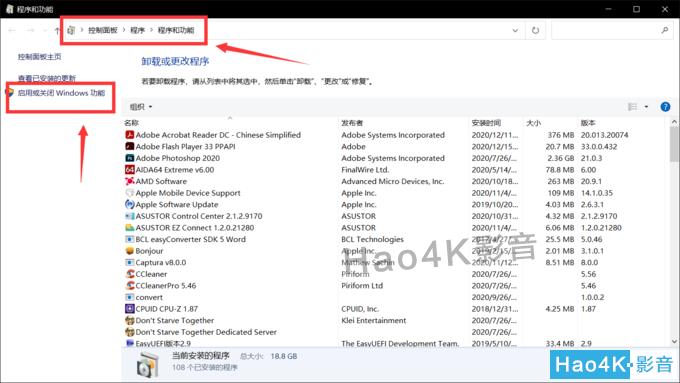Screen dimensions: 680x383
Task: Expand the chevron after 控制面板 in breadcrumb
Action: click(124, 30)
